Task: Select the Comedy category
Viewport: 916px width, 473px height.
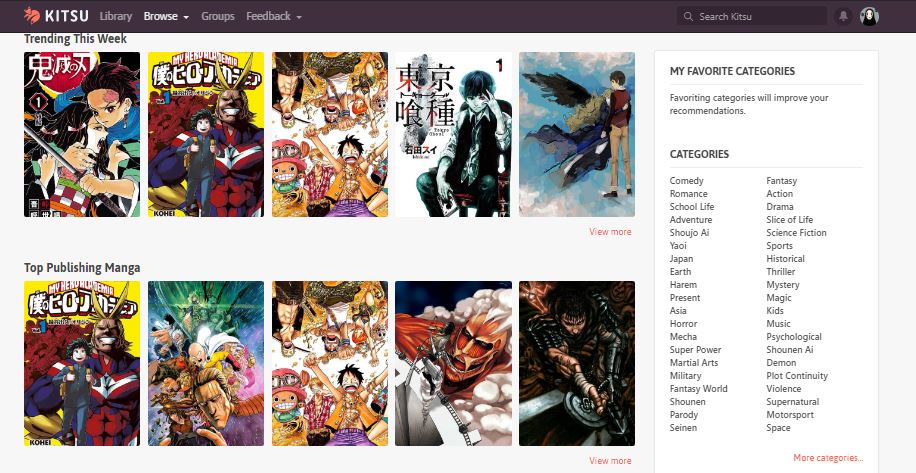Action: click(686, 181)
